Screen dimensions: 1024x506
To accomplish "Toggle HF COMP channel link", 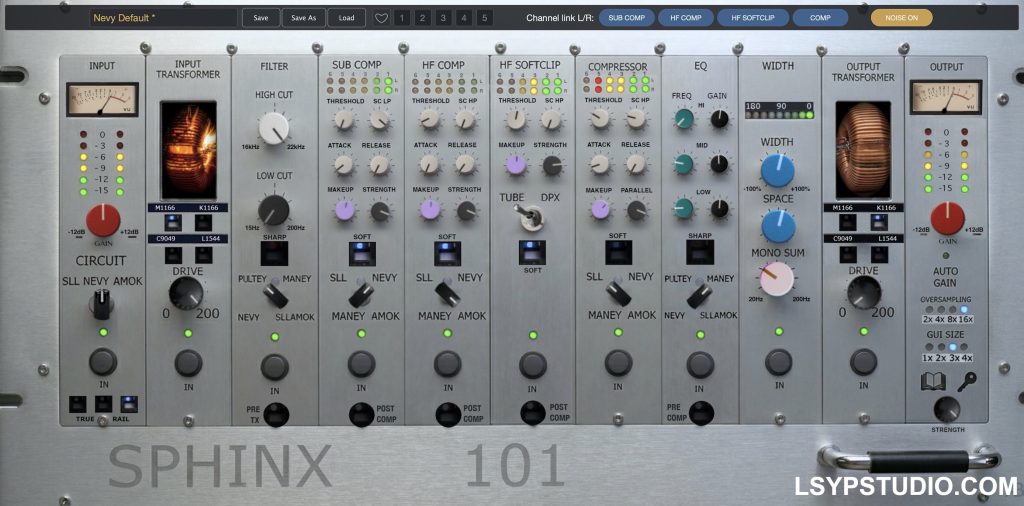I will (686, 18).
